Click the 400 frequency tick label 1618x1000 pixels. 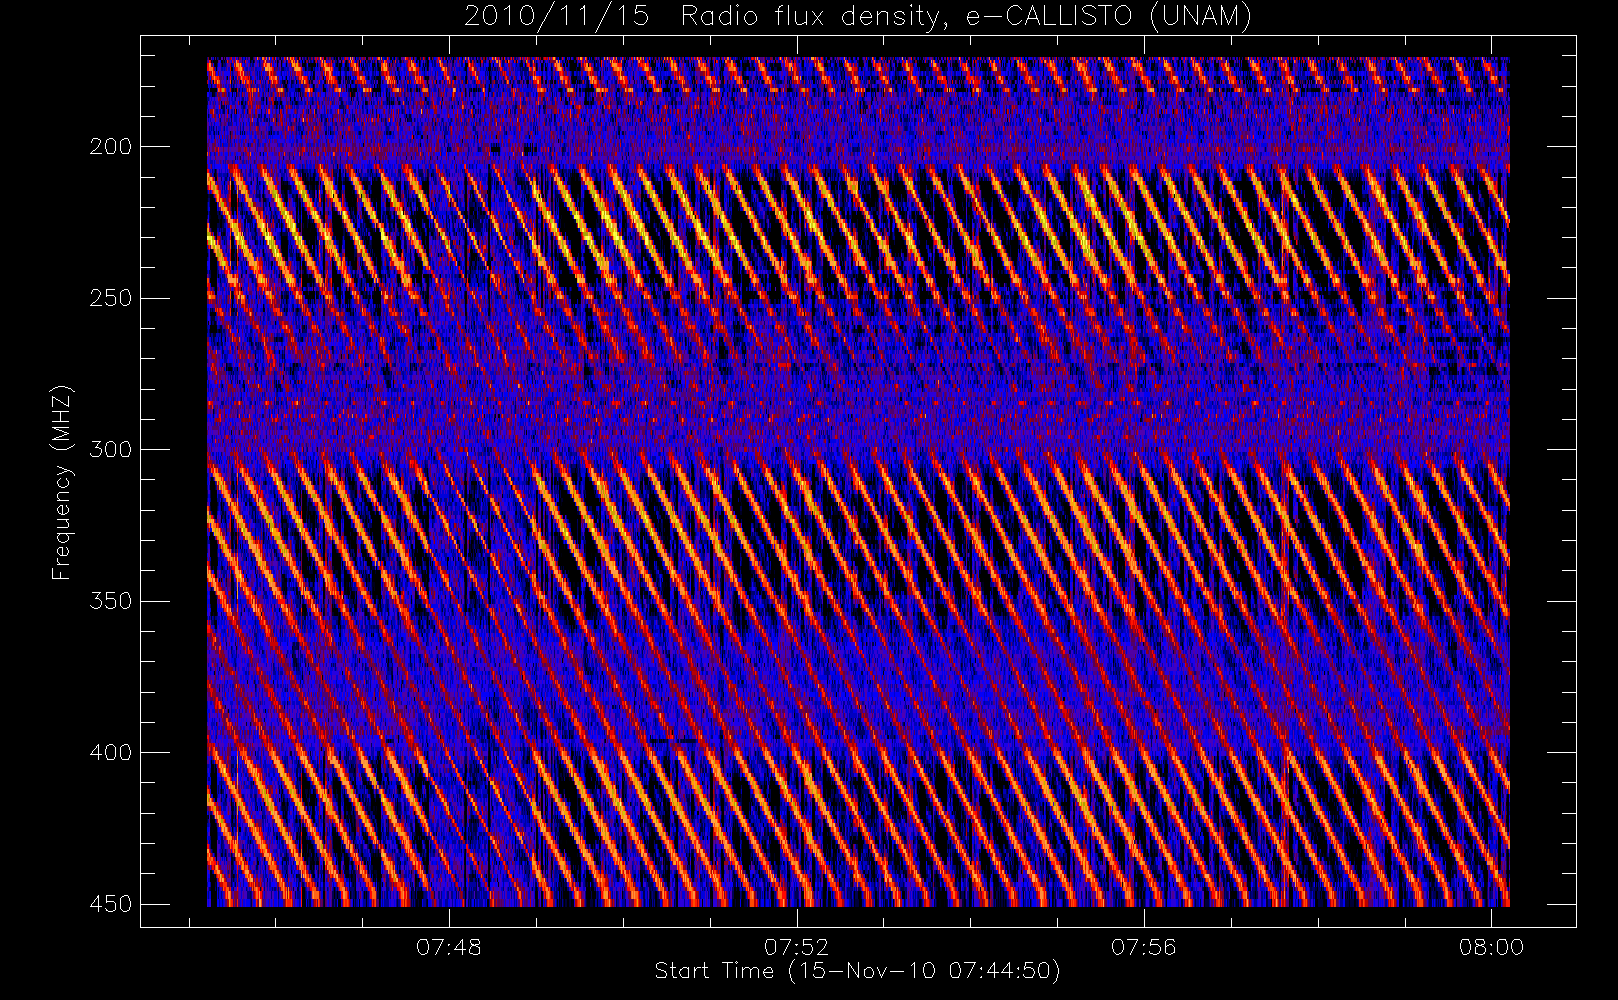click(x=111, y=753)
